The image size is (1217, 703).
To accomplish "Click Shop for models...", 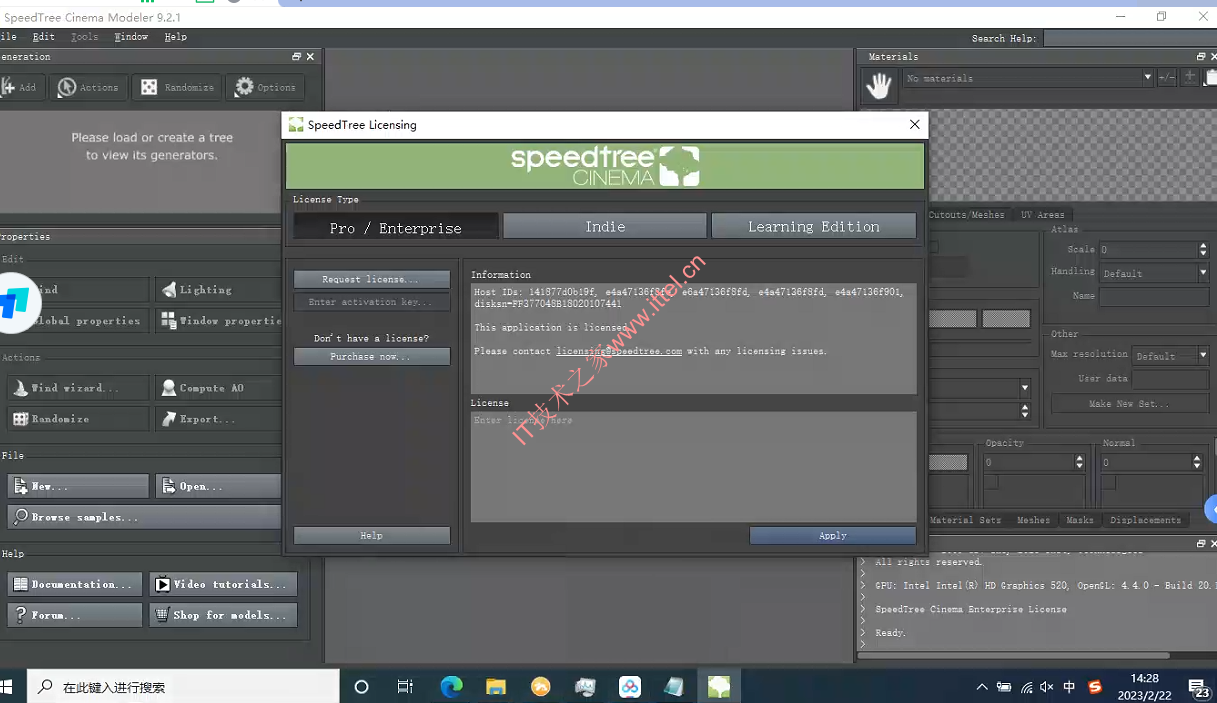I will click(x=223, y=615).
